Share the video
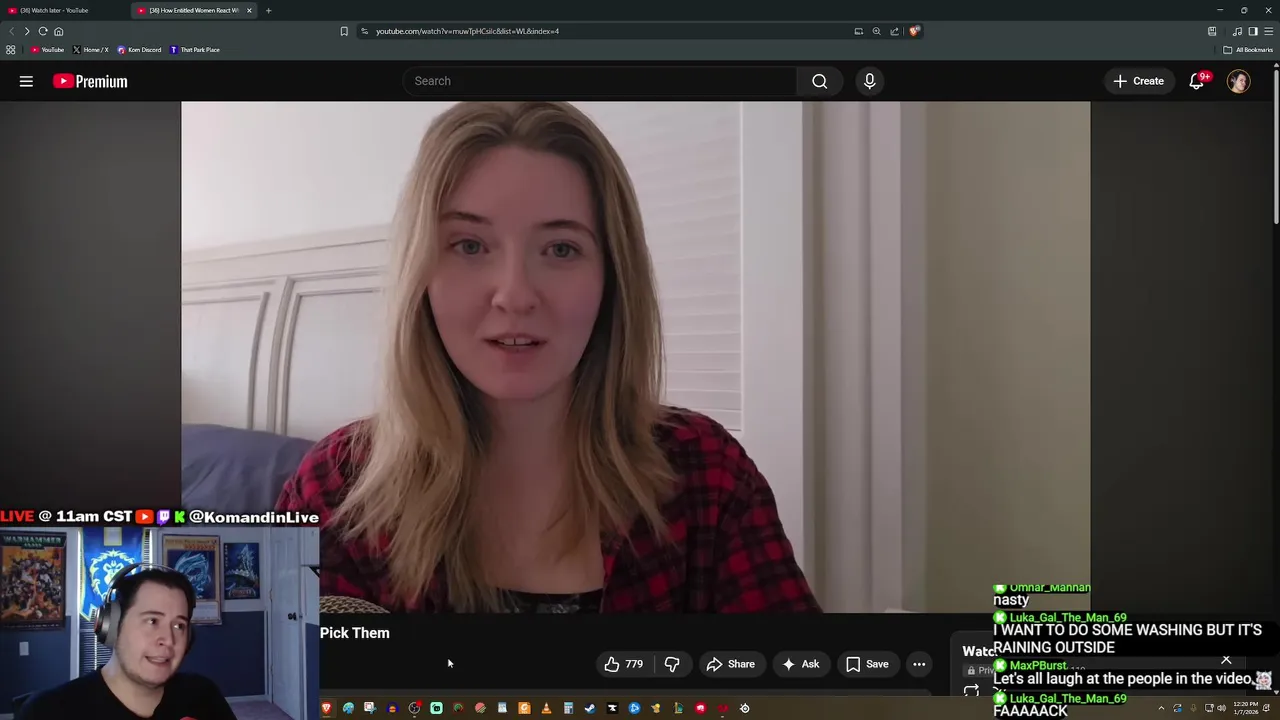 (730, 664)
